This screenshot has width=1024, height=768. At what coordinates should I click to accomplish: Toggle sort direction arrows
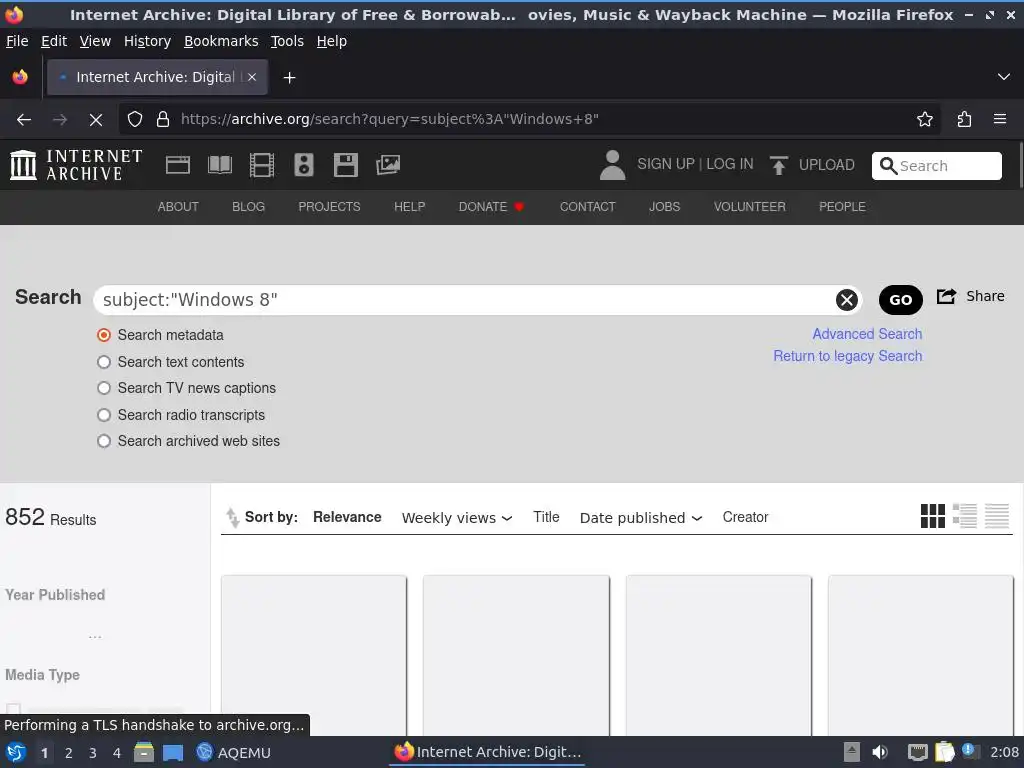point(232,517)
